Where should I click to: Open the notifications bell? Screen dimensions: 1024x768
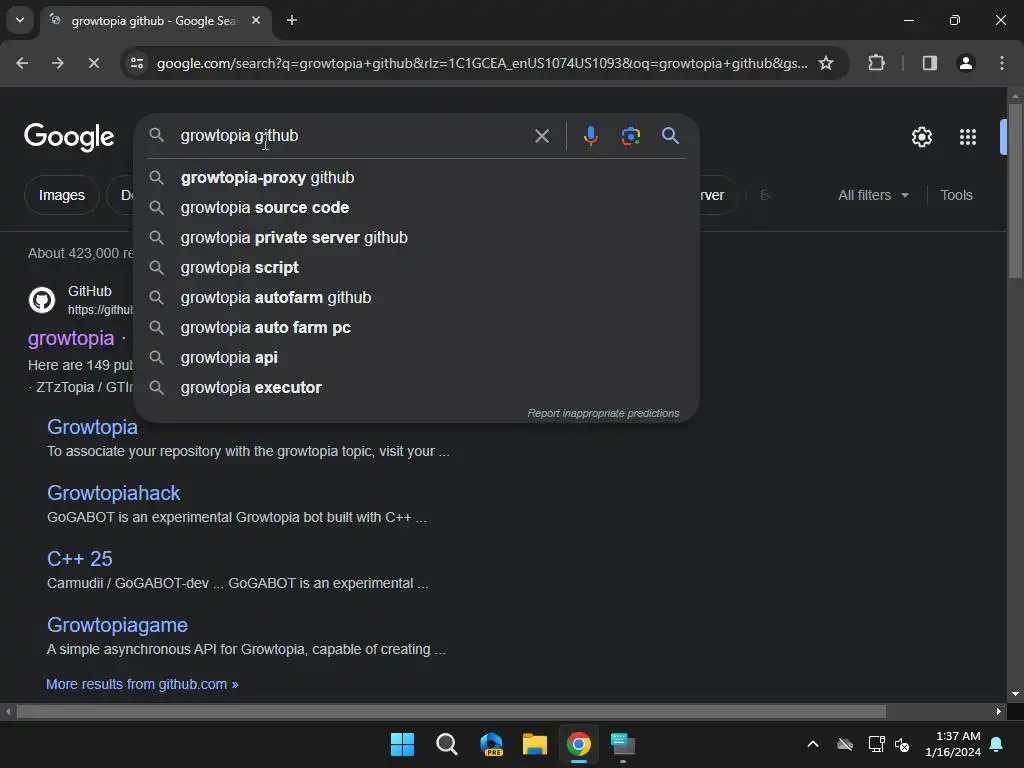pos(997,744)
